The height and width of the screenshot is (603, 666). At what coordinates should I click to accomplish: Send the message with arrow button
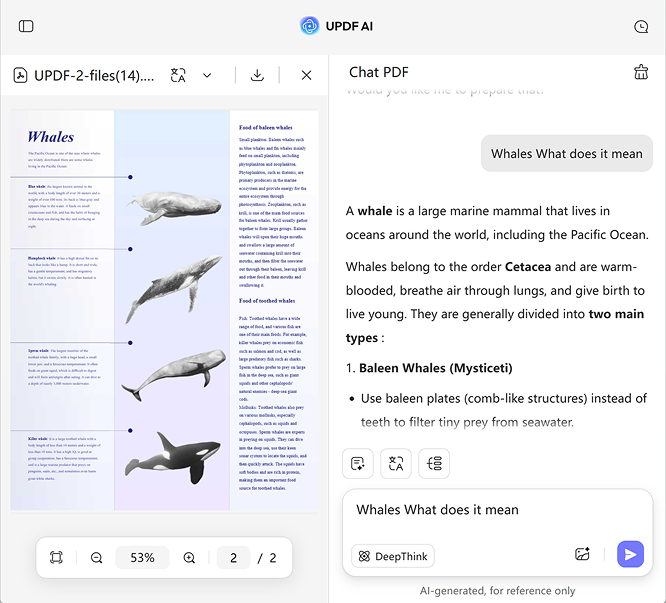pos(630,554)
